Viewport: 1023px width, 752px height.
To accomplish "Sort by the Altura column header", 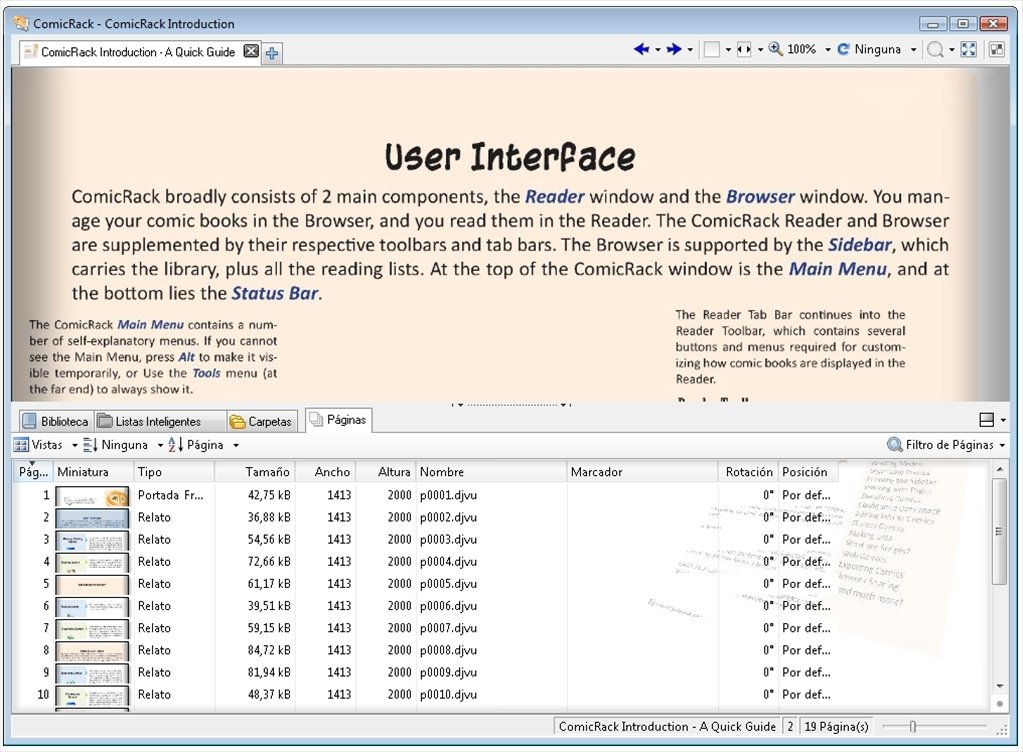I will [386, 472].
